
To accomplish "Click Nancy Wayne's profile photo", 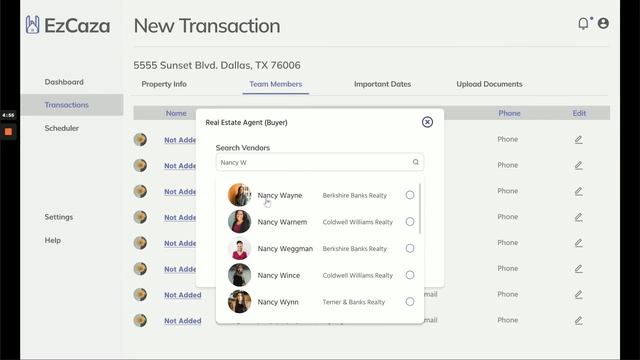I will tap(239, 195).
